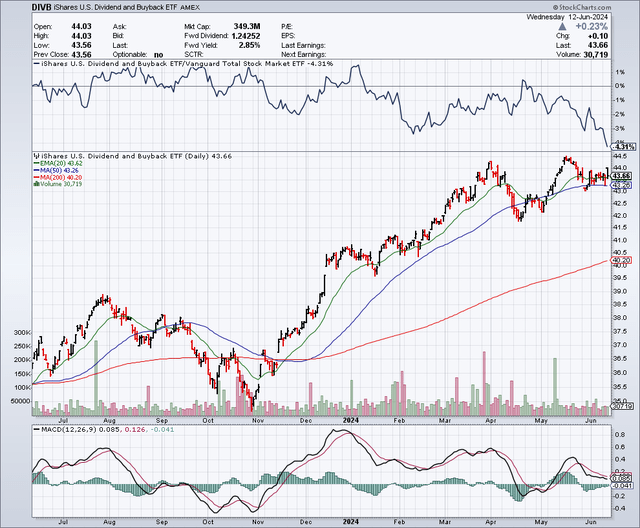Click the -0.041 MACD histogram axis tag

point(622,485)
